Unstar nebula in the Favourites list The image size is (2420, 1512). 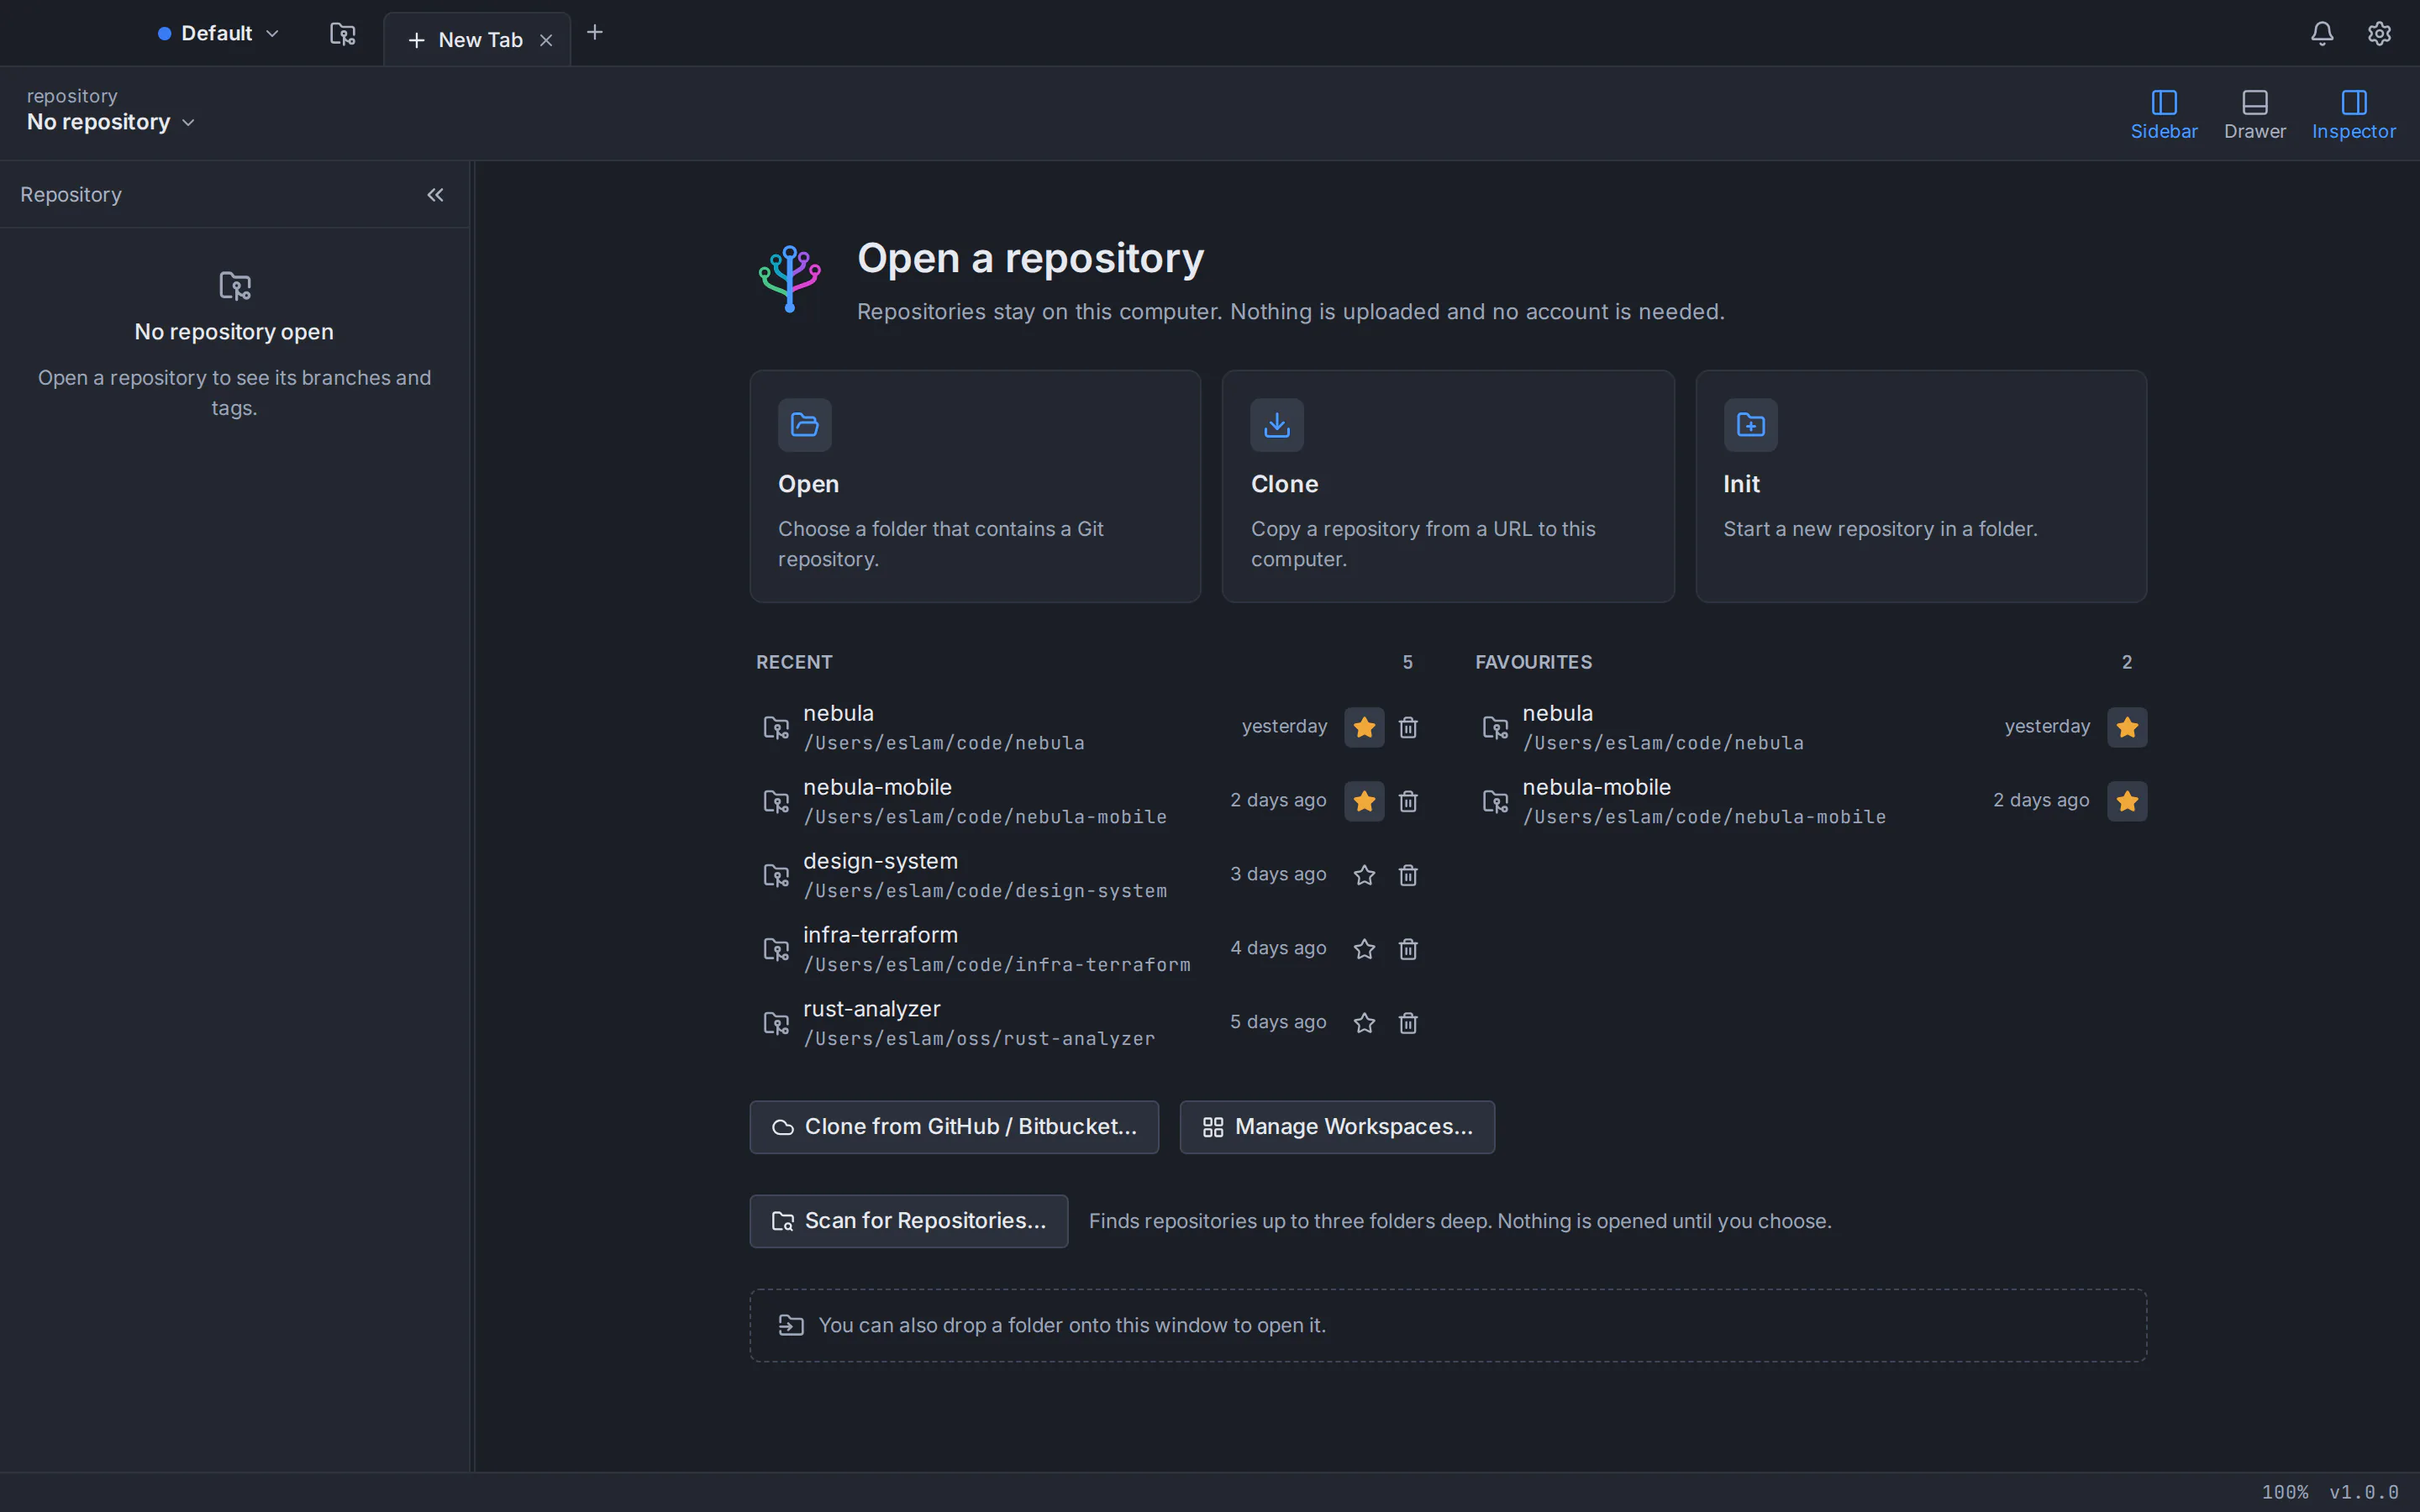[x=2127, y=727]
